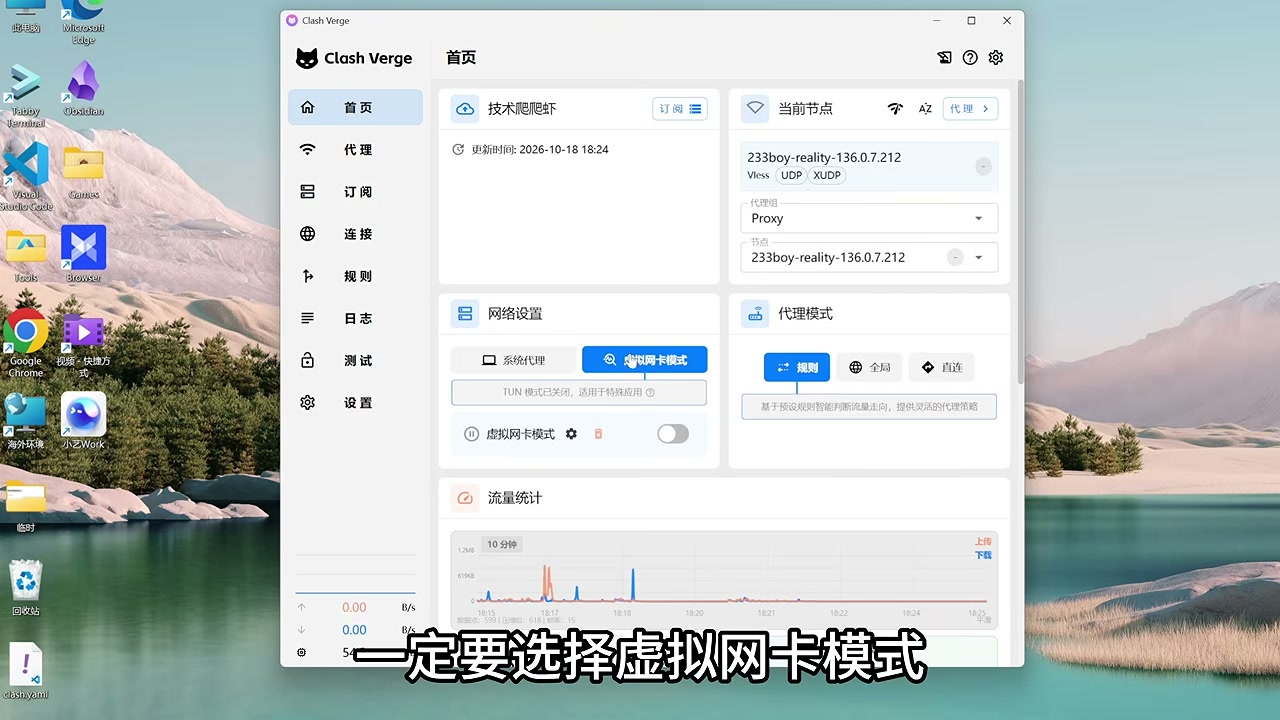Click the 订阅 button in profile card
Screen dimensions: 1280x720
coord(680,108)
